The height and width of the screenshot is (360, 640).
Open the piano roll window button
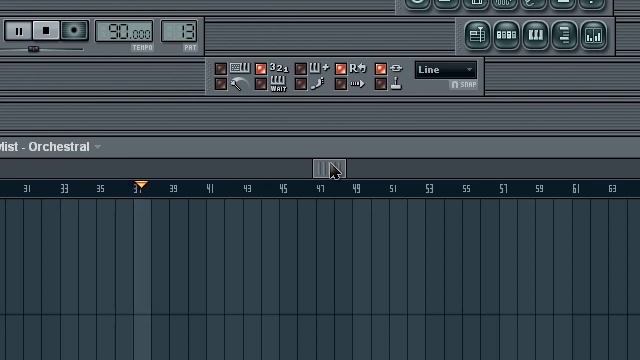(536, 36)
